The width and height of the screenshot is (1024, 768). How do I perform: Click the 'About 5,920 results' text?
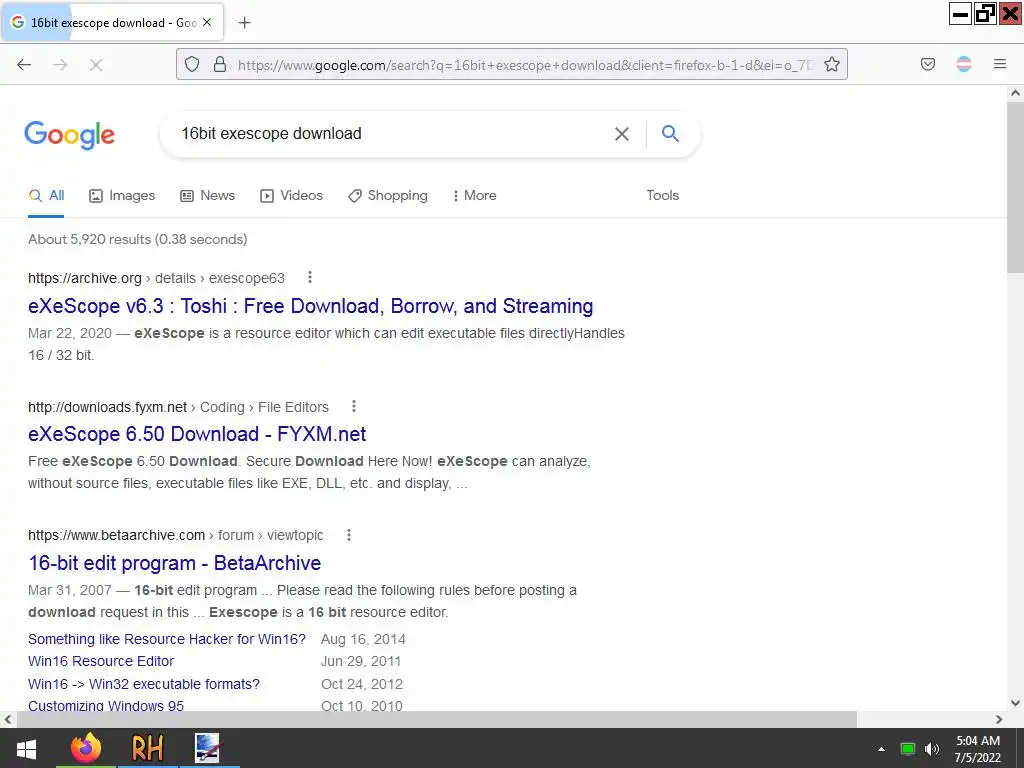pos(138,239)
